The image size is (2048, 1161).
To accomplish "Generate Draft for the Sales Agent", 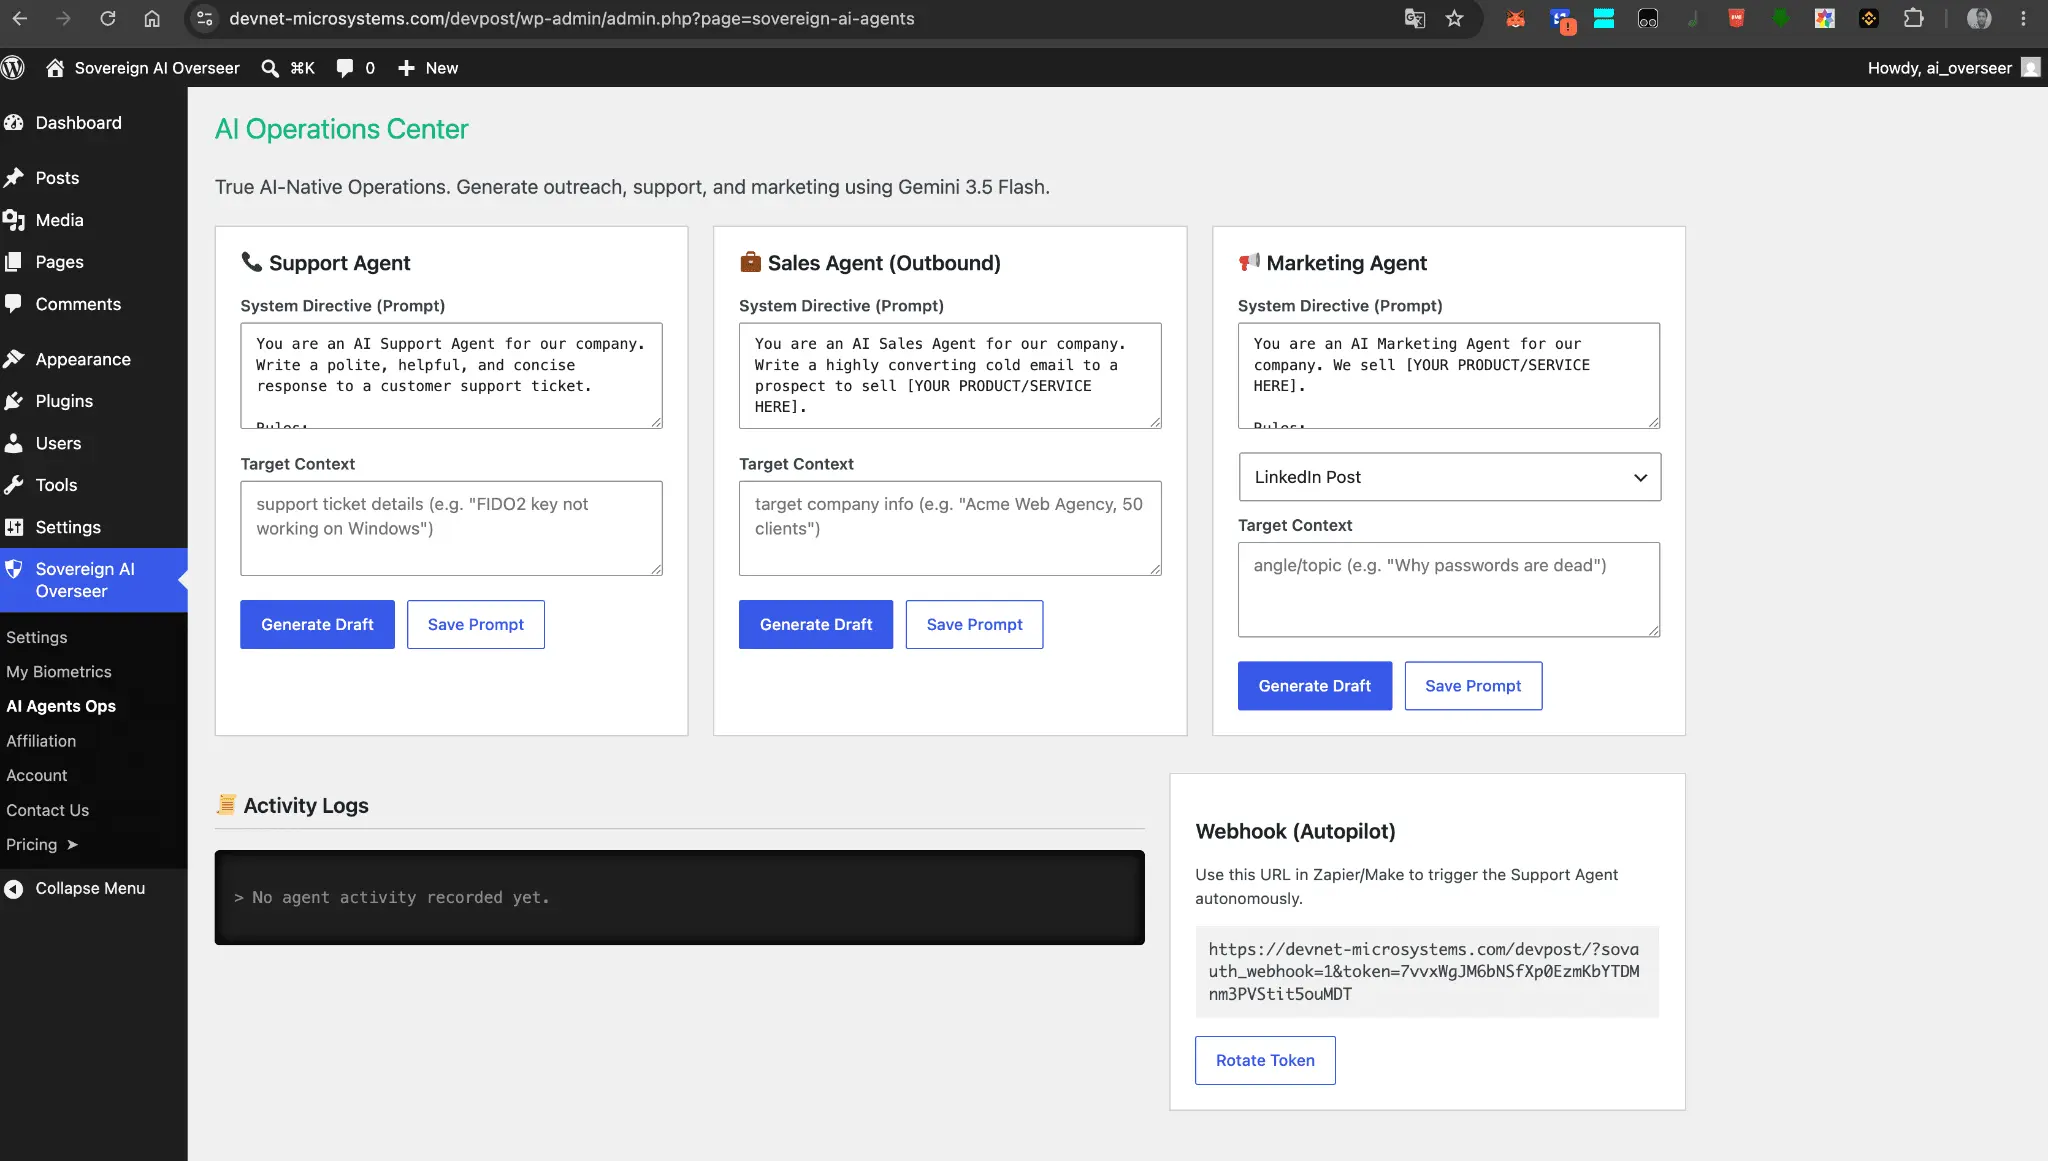I will pyautogui.click(x=816, y=625).
